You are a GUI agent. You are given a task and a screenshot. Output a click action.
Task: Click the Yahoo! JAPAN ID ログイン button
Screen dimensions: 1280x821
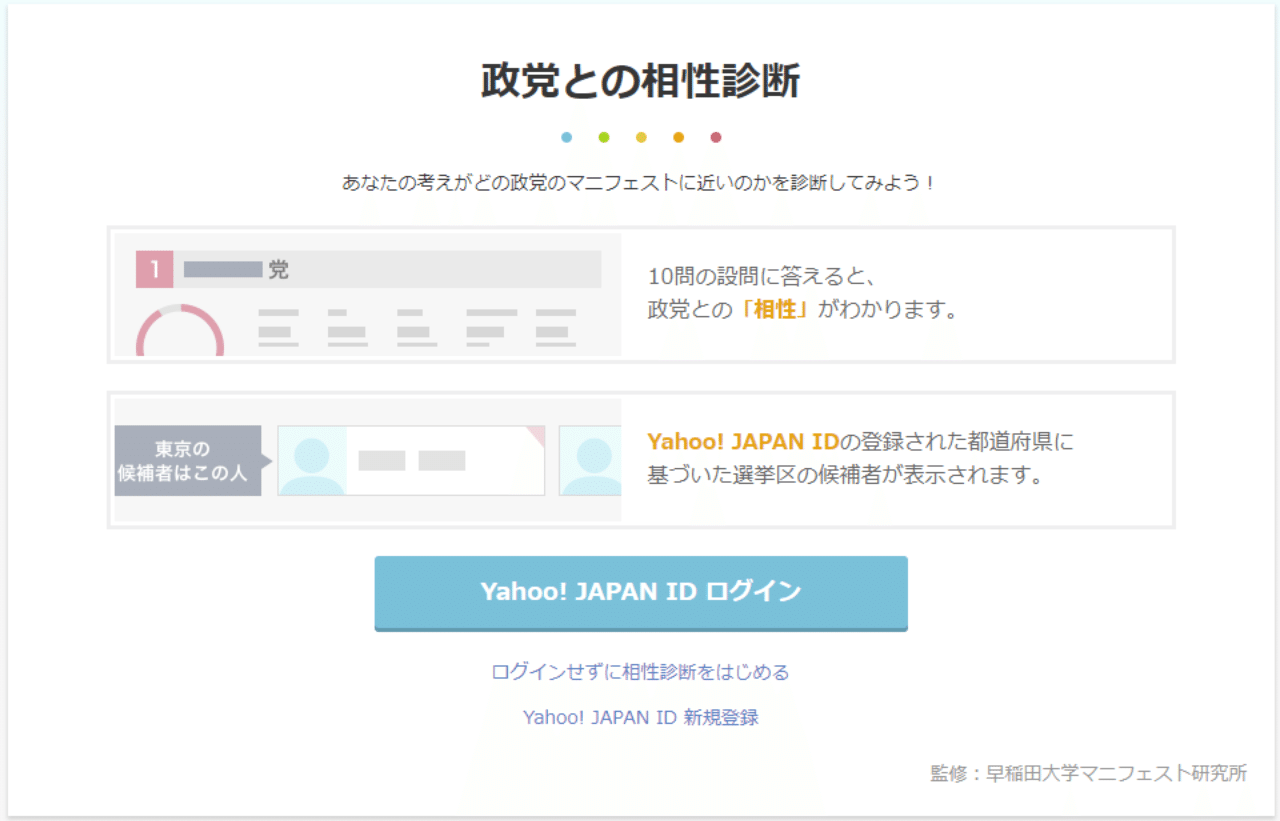click(641, 593)
